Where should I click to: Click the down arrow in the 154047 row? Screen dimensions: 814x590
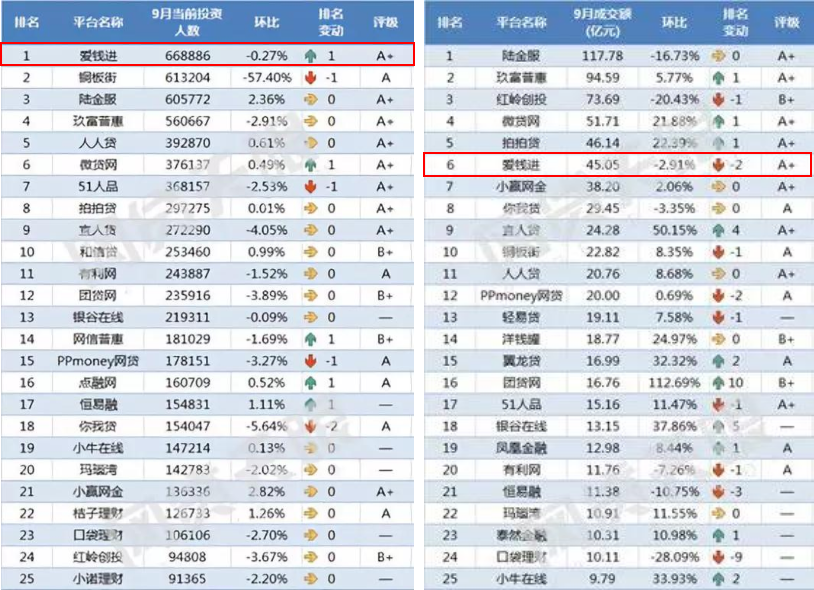310,427
